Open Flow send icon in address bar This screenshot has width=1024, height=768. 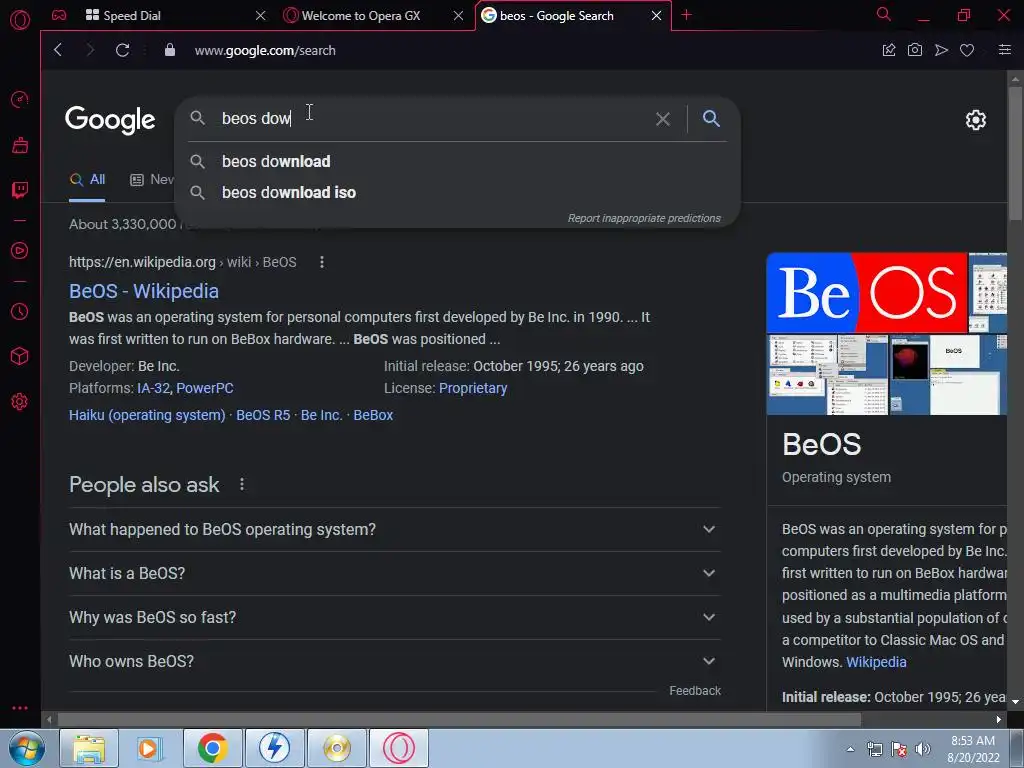click(941, 50)
